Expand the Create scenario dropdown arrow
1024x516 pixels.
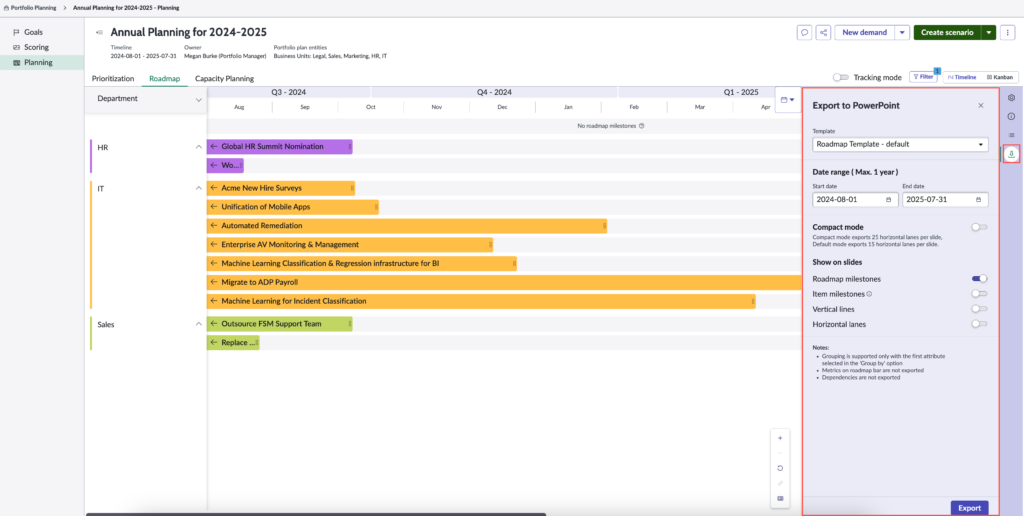point(989,32)
